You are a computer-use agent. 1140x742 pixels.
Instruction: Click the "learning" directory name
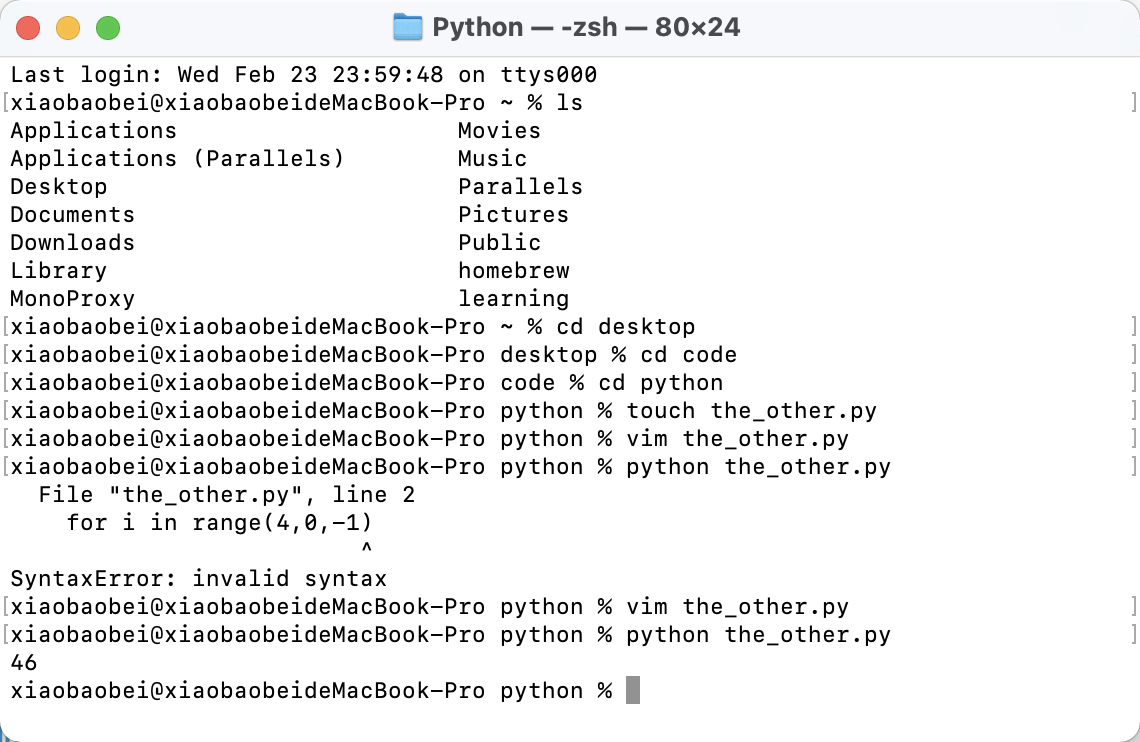514,299
